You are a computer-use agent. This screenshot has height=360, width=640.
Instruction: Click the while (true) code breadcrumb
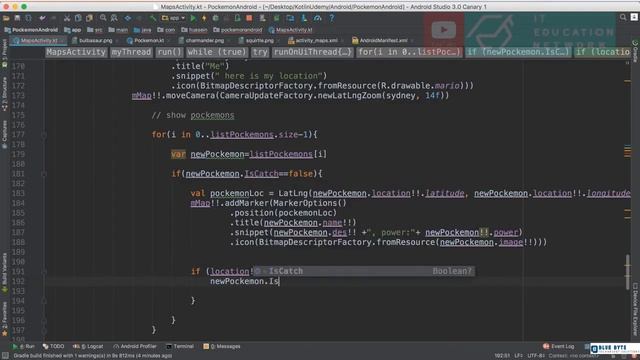pos(217,52)
